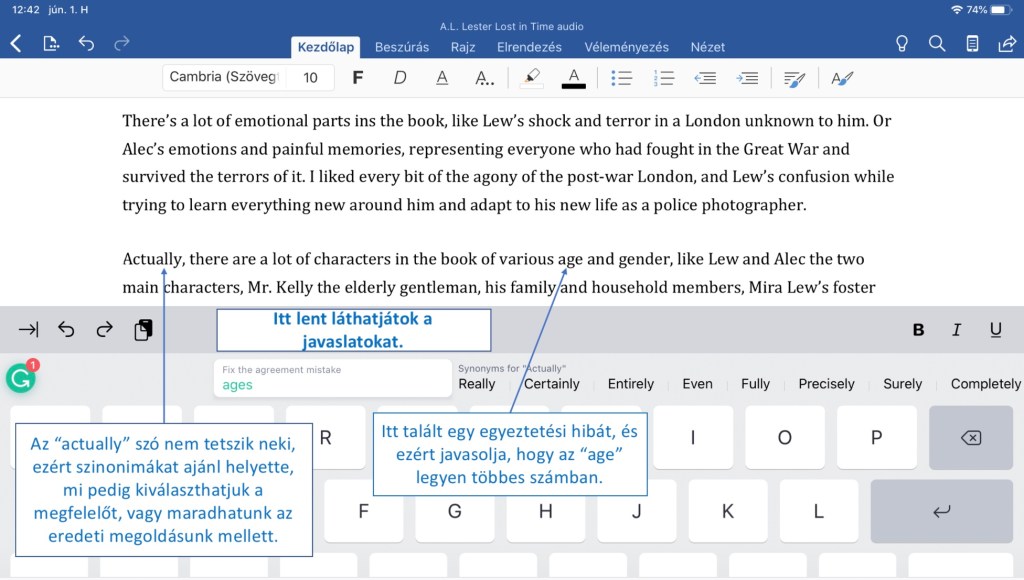Select the black font color swatch
The width and height of the screenshot is (1024, 580).
[573, 78]
